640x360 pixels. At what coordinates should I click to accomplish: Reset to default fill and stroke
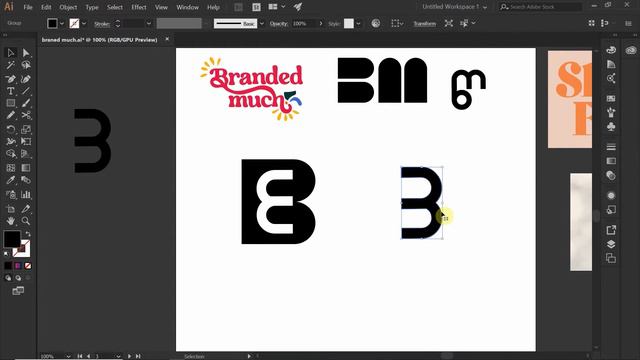6,254
